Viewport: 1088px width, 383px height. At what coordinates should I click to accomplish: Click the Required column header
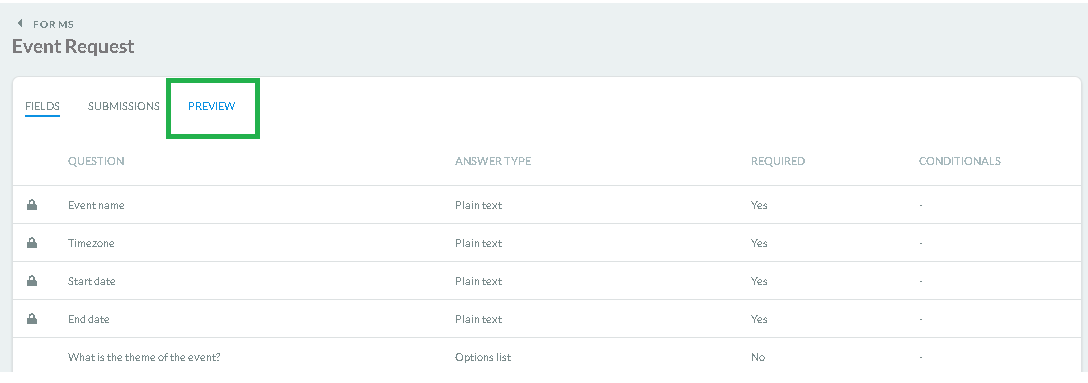coord(778,161)
